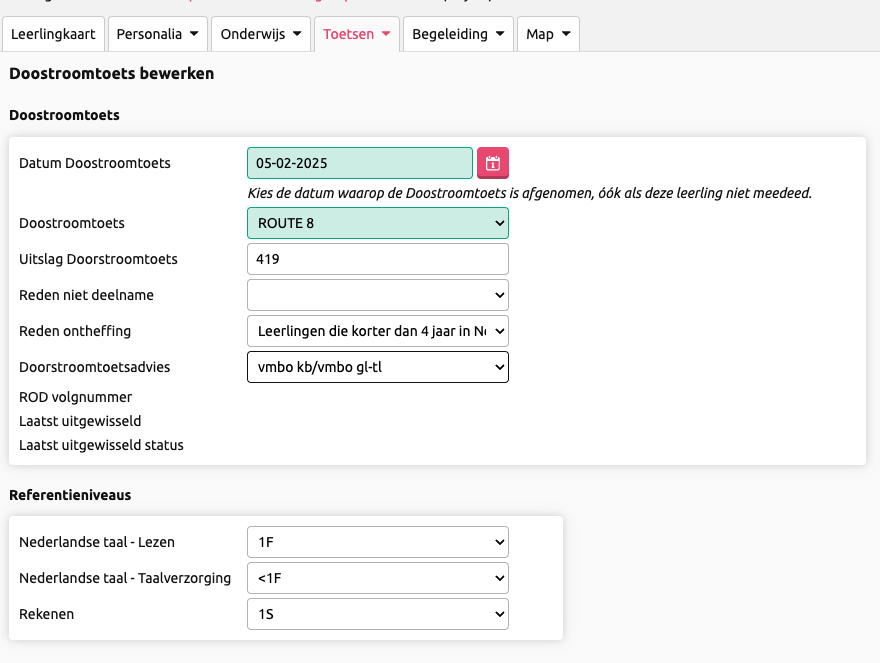Expand the Doostroomtoets ROUTE 8 dropdown
This screenshot has width=880, height=663.
click(x=378, y=223)
